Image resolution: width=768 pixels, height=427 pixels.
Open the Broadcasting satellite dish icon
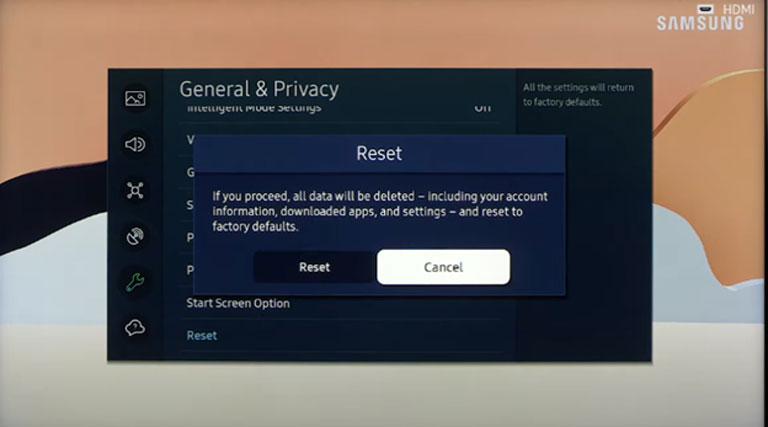pos(135,236)
